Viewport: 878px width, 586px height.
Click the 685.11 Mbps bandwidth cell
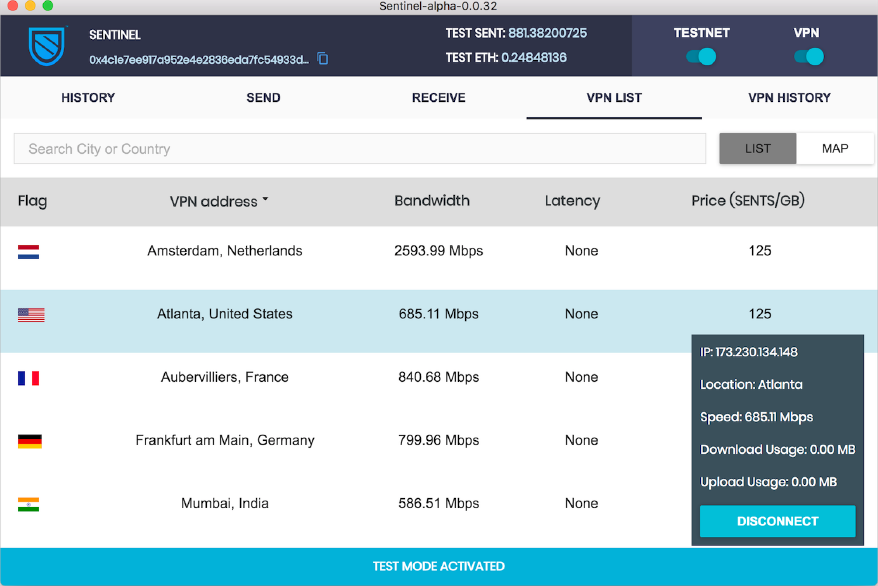(x=438, y=314)
